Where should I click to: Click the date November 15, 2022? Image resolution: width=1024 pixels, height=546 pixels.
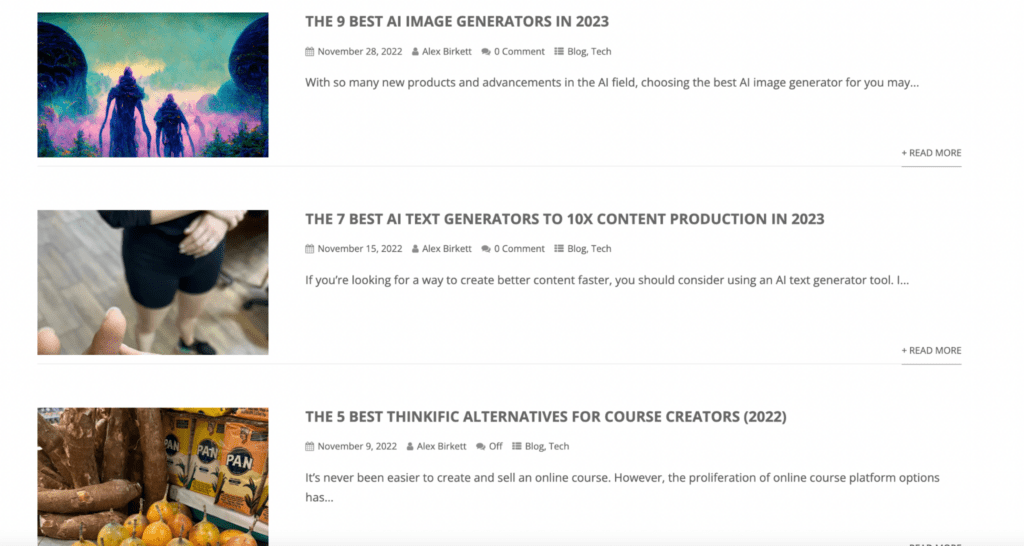[x=360, y=249]
